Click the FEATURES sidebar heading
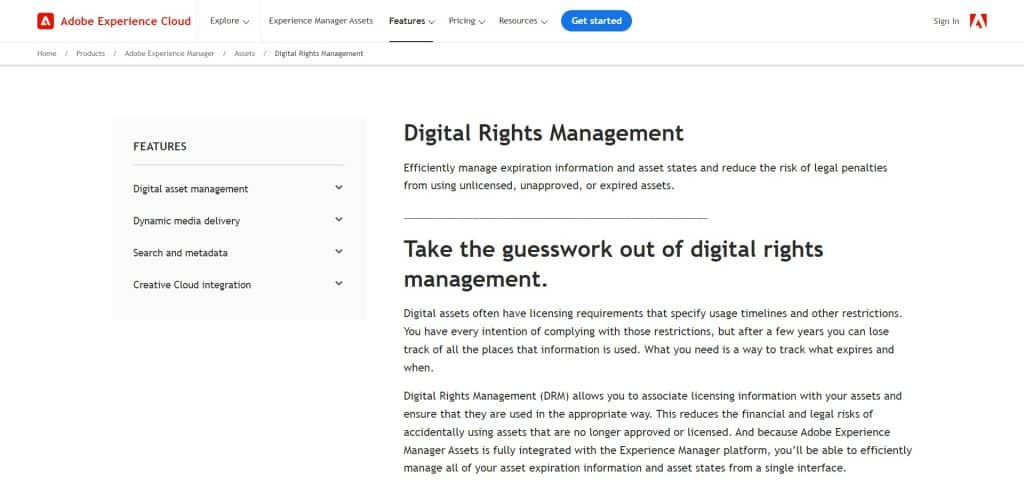Viewport: 1024px width, 486px height. pos(160,146)
